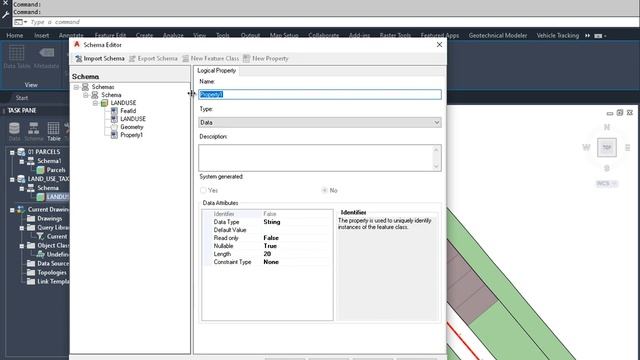This screenshot has width=640, height=360.
Task: Click the Read only False value
Action: pos(271,238)
